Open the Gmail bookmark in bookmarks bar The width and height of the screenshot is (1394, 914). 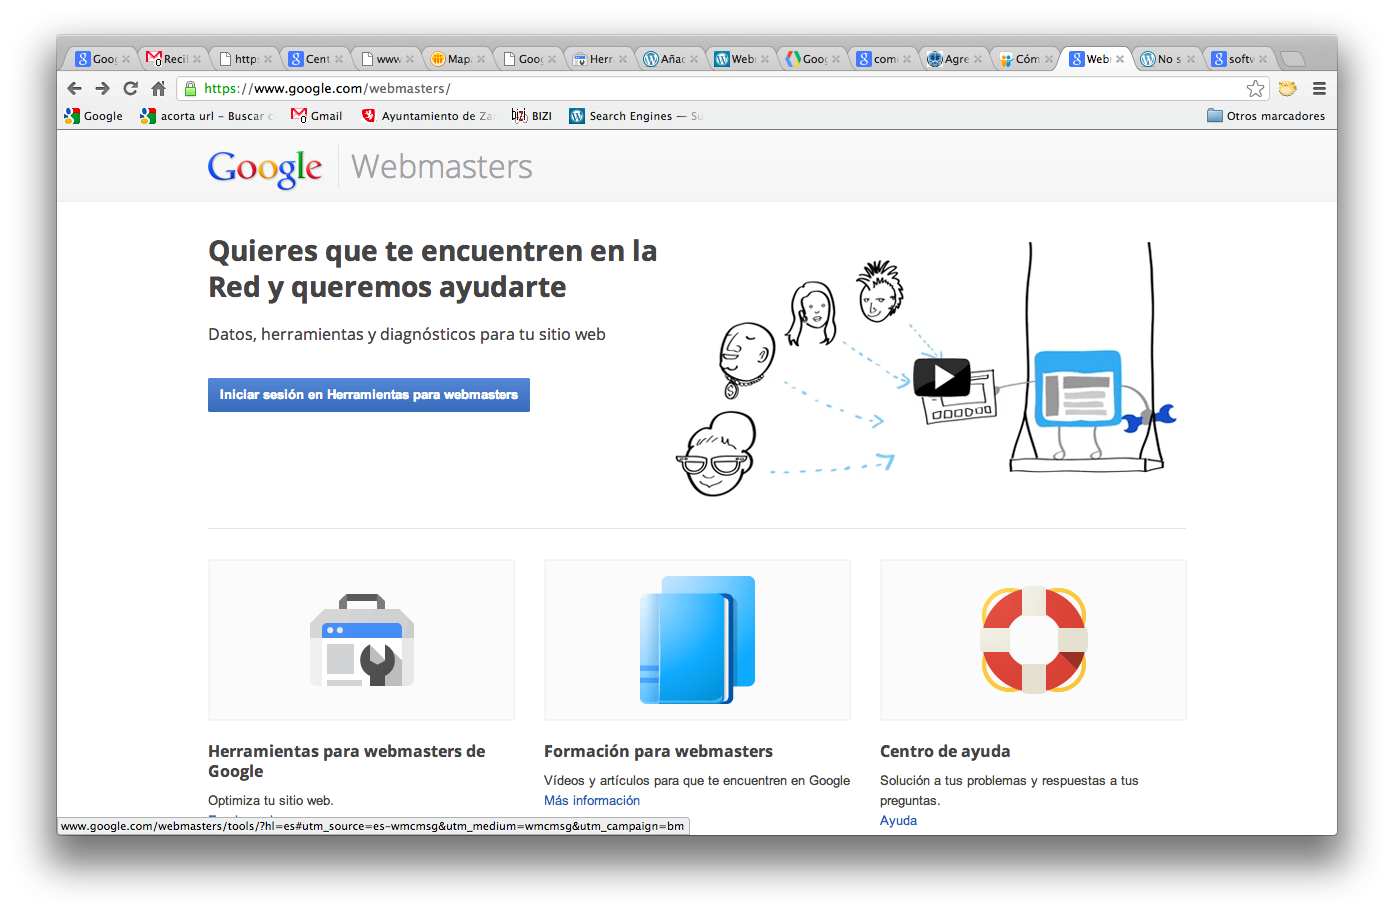317,116
